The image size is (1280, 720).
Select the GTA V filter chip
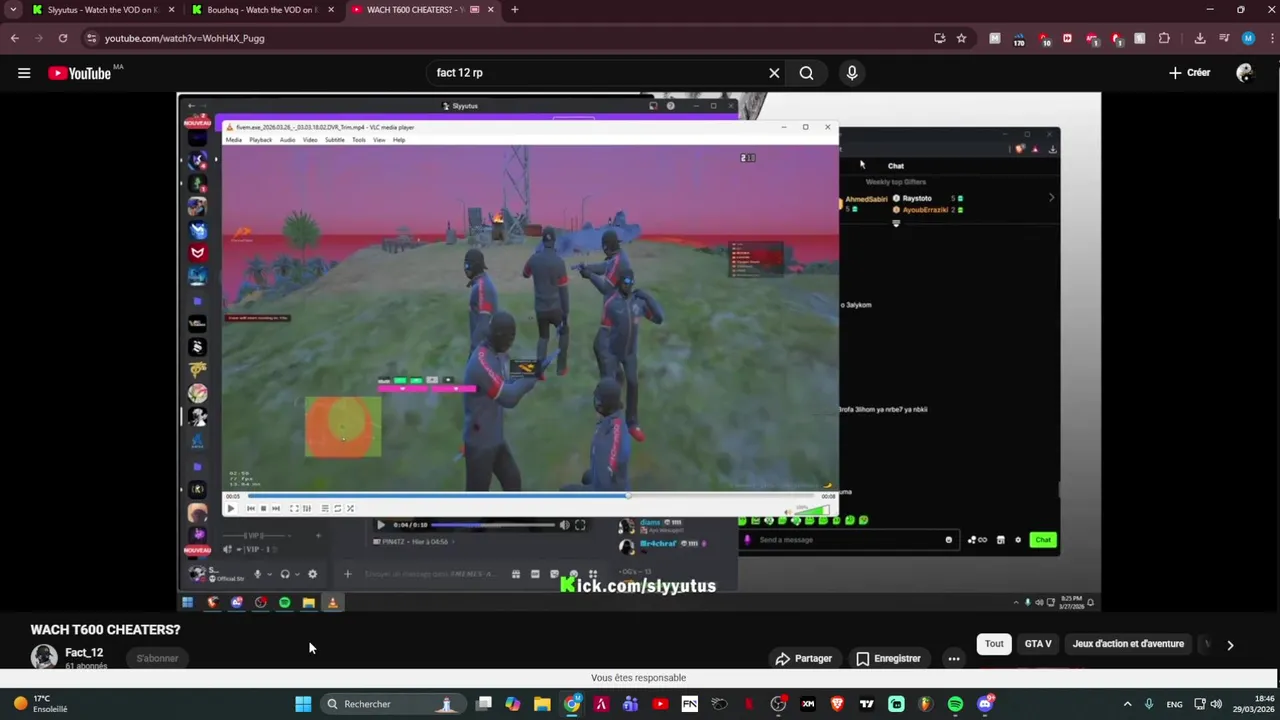tap(1038, 644)
